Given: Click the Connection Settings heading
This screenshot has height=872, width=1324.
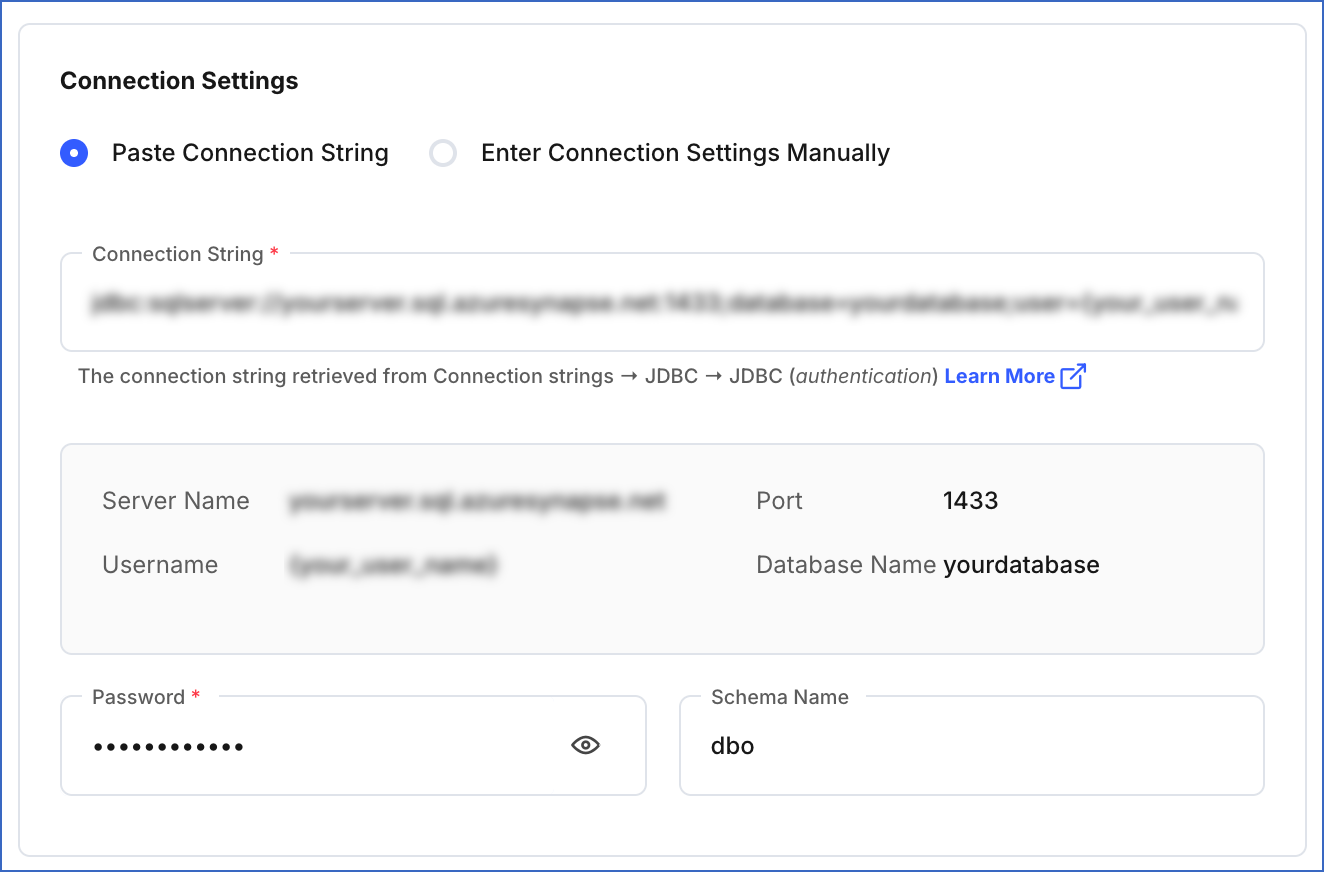Looking at the screenshot, I should (x=179, y=81).
